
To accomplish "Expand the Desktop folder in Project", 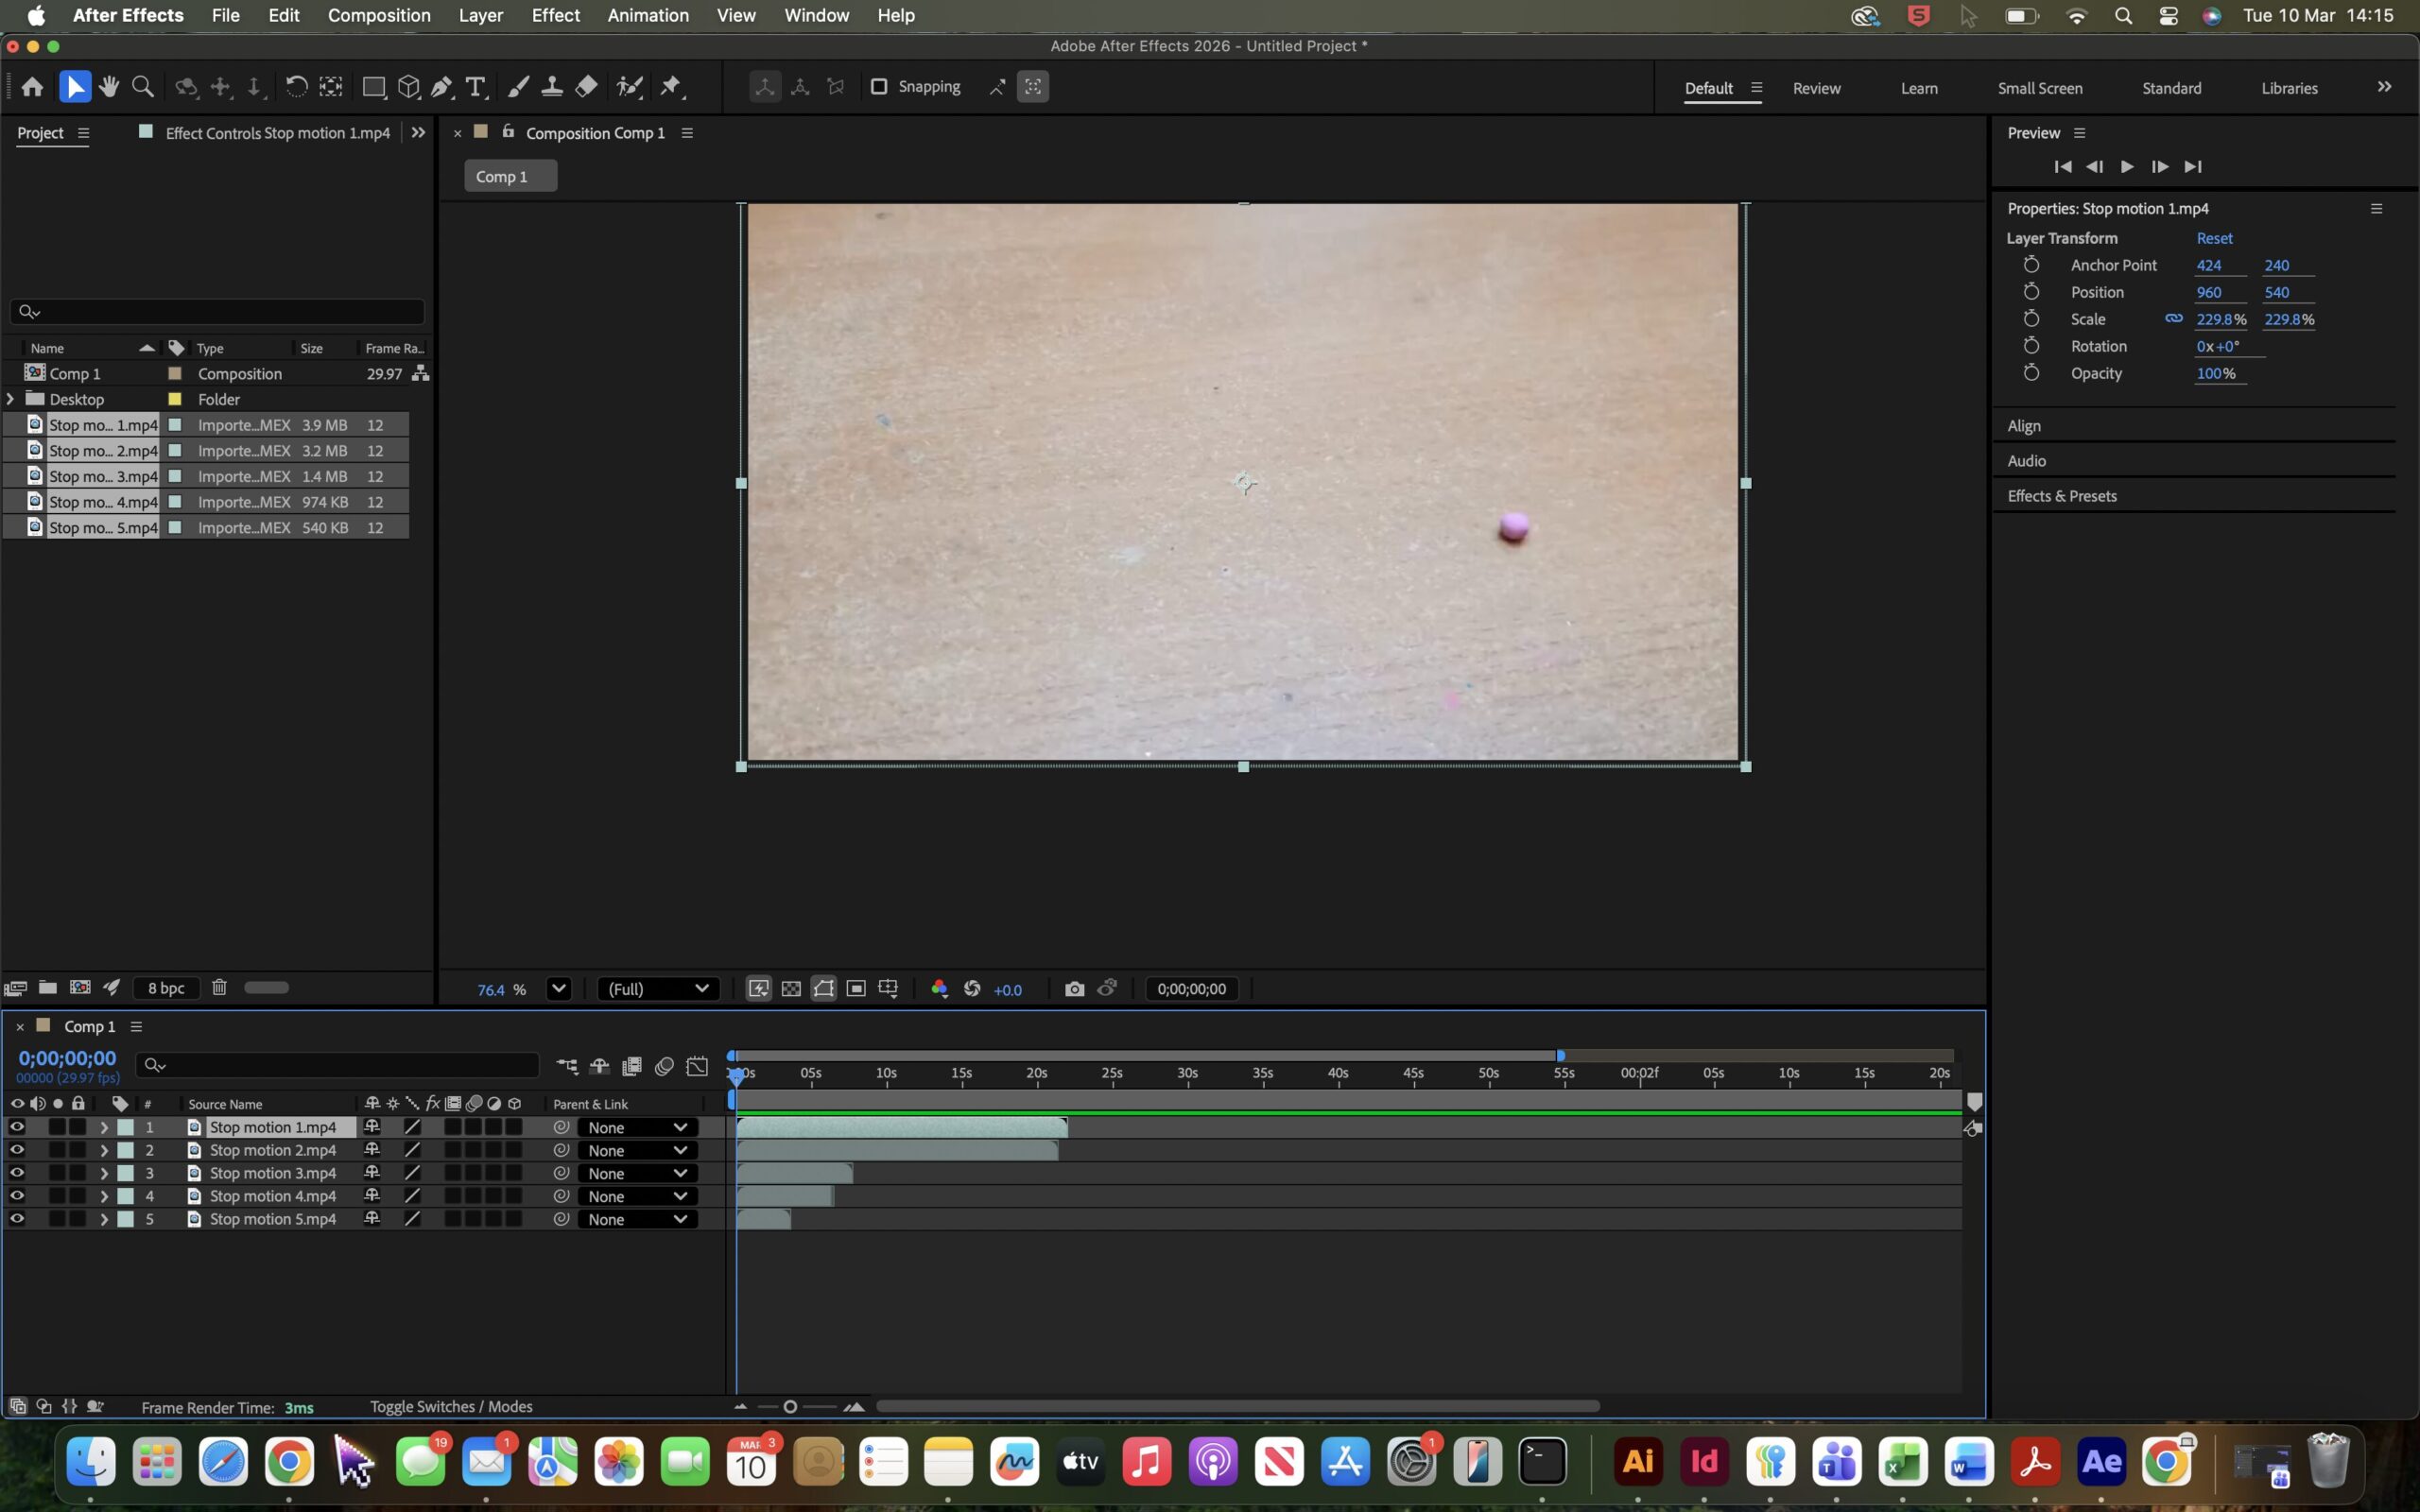I will click(x=11, y=399).
